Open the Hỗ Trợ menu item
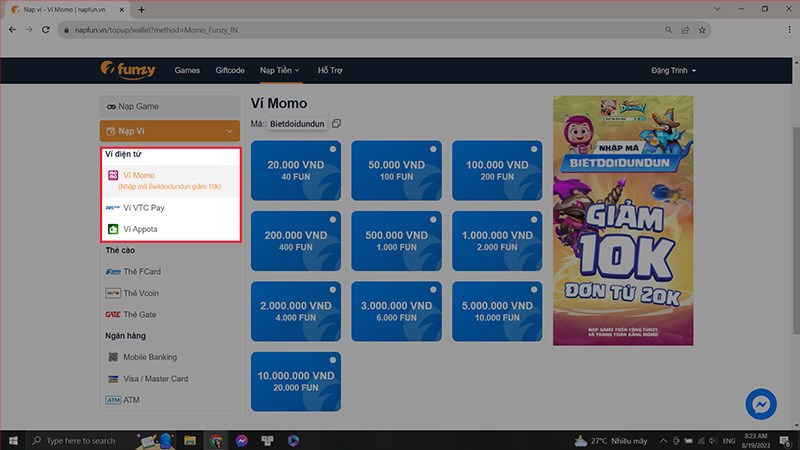This screenshot has height=450, width=800. pos(330,70)
